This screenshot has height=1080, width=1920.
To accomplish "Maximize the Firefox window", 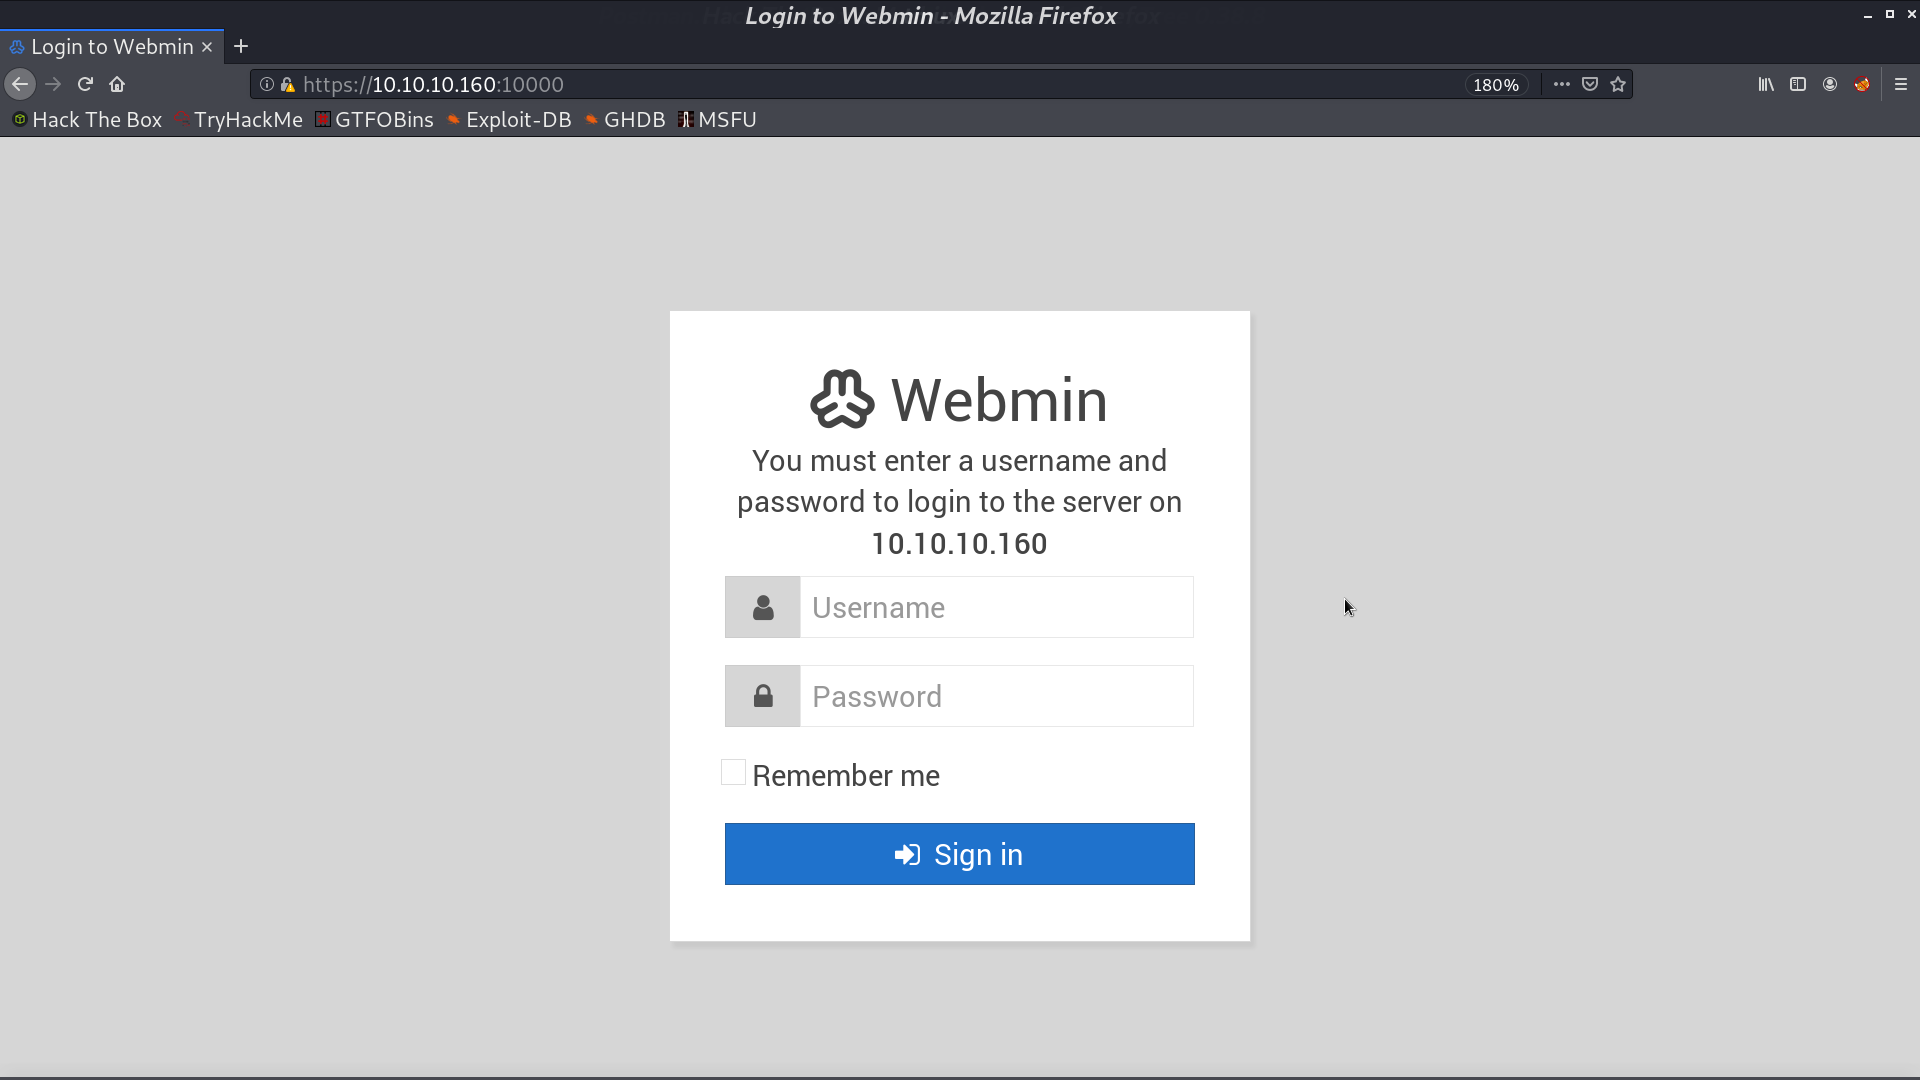I will pyautogui.click(x=1890, y=15).
